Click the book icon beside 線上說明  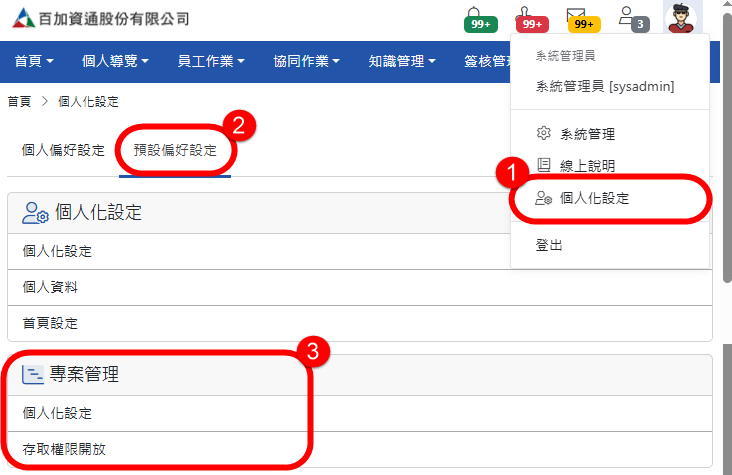544,166
